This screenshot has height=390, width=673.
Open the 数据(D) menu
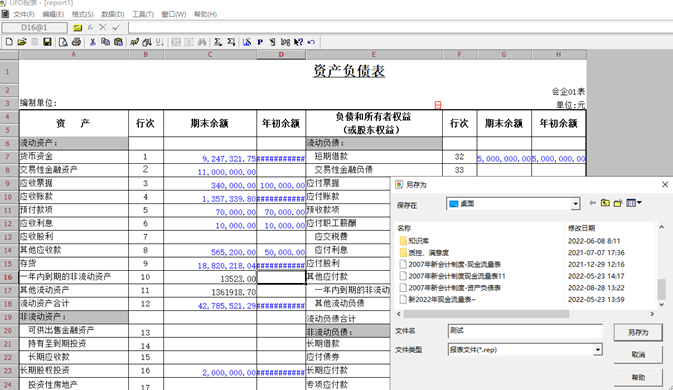click(x=112, y=14)
